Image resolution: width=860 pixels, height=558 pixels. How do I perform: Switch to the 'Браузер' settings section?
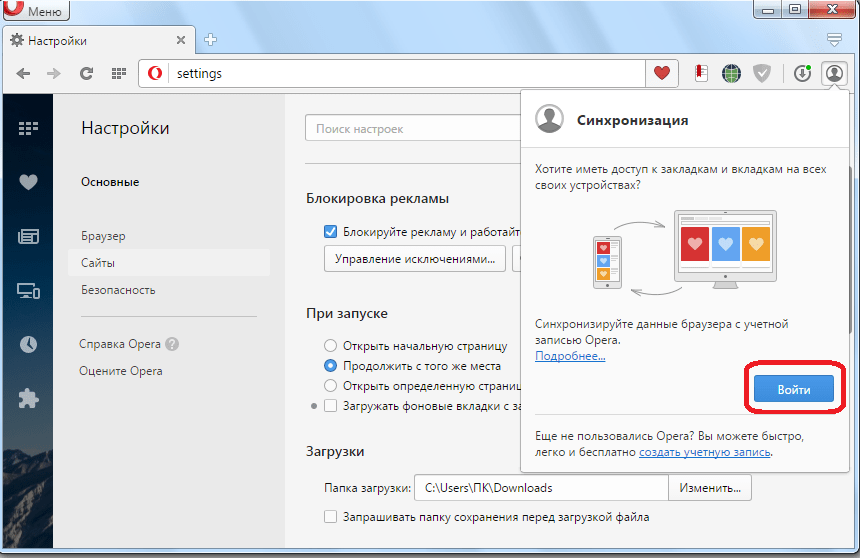(103, 236)
